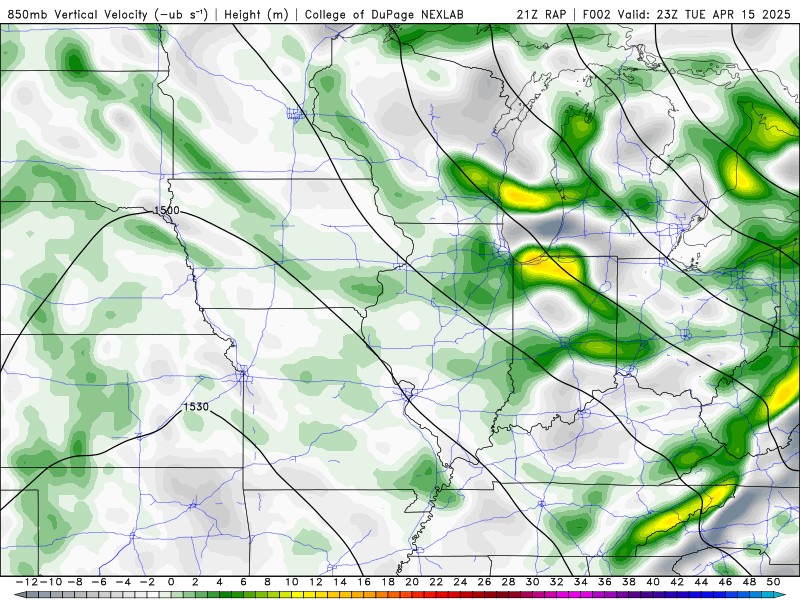
Task: Click the 26 value on the color scale
Action: tap(484, 582)
